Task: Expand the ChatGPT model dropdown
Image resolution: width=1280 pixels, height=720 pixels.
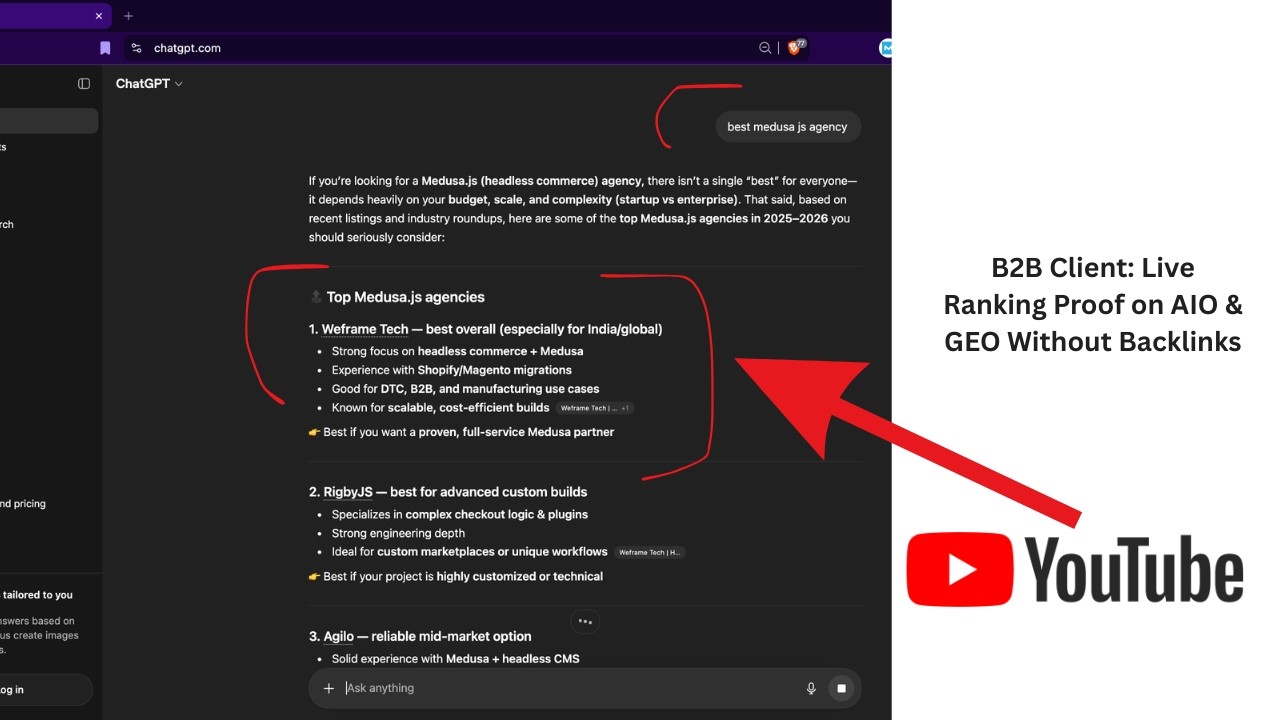Action: [149, 84]
